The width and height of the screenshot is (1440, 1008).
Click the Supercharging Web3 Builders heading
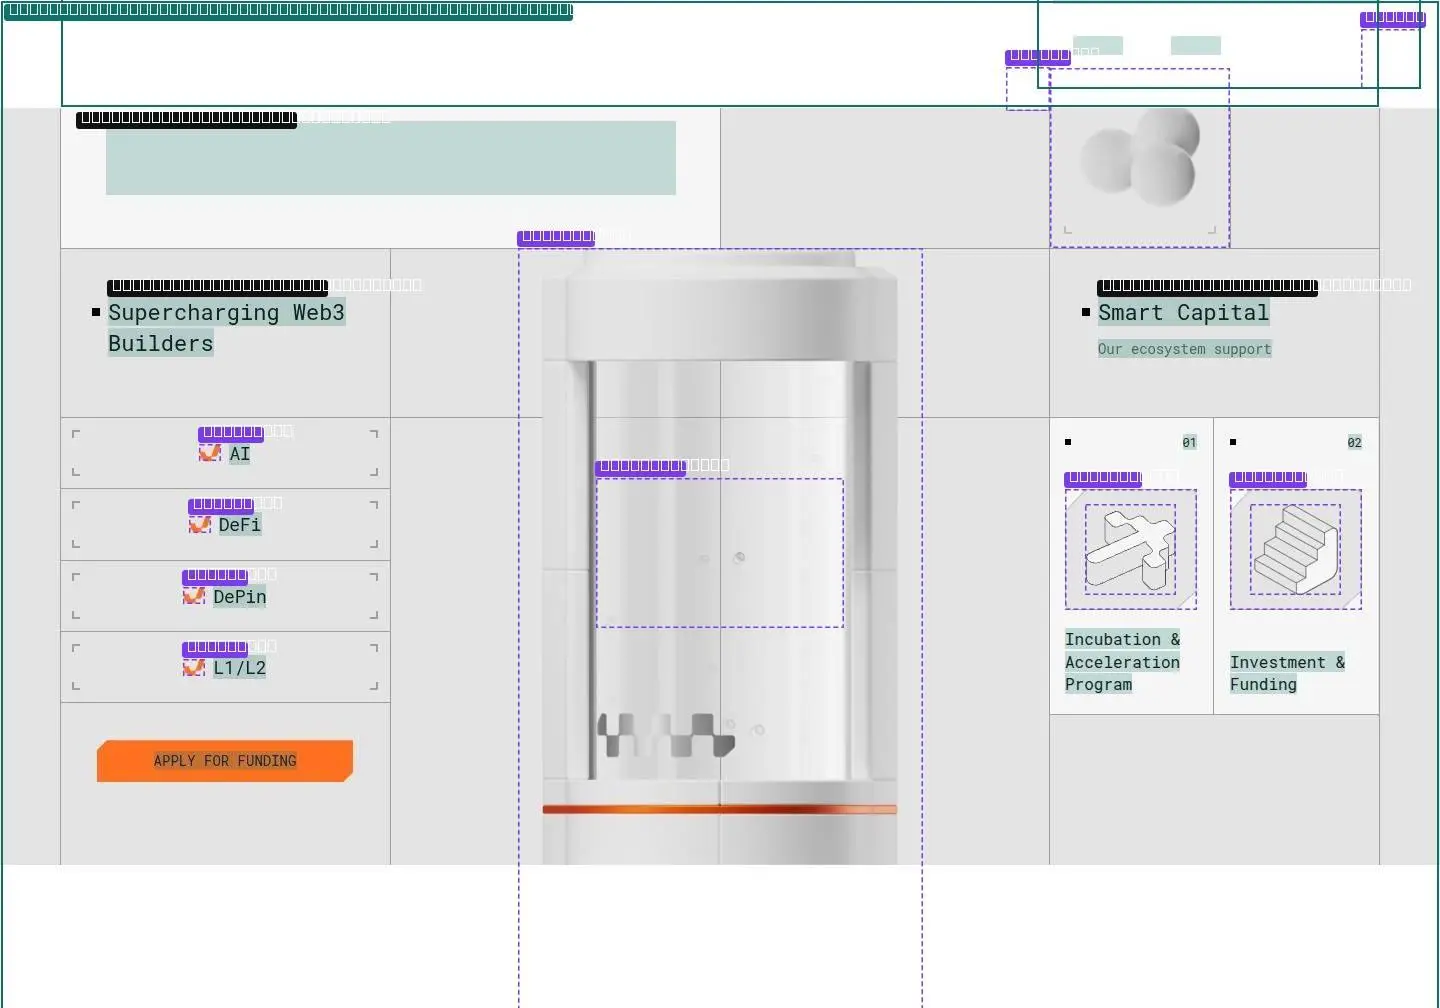click(227, 328)
